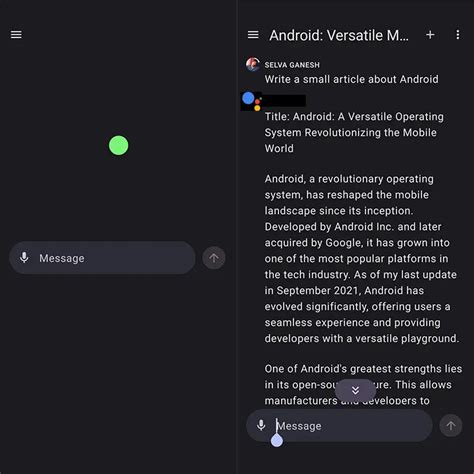Image resolution: width=474 pixels, height=474 pixels.
Task: Open the hamburger menu beside the Android title
Action: click(x=253, y=34)
